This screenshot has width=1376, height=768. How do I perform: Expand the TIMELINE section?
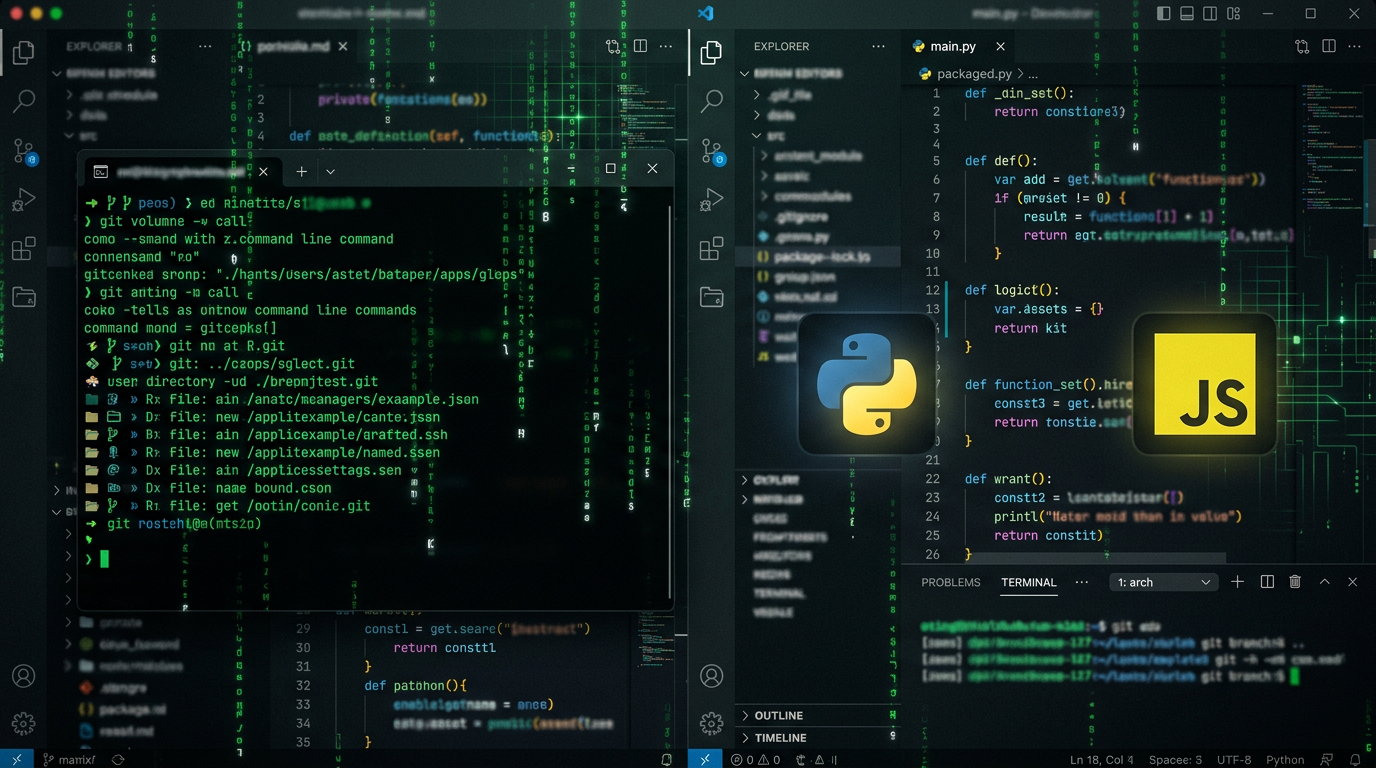pos(780,738)
